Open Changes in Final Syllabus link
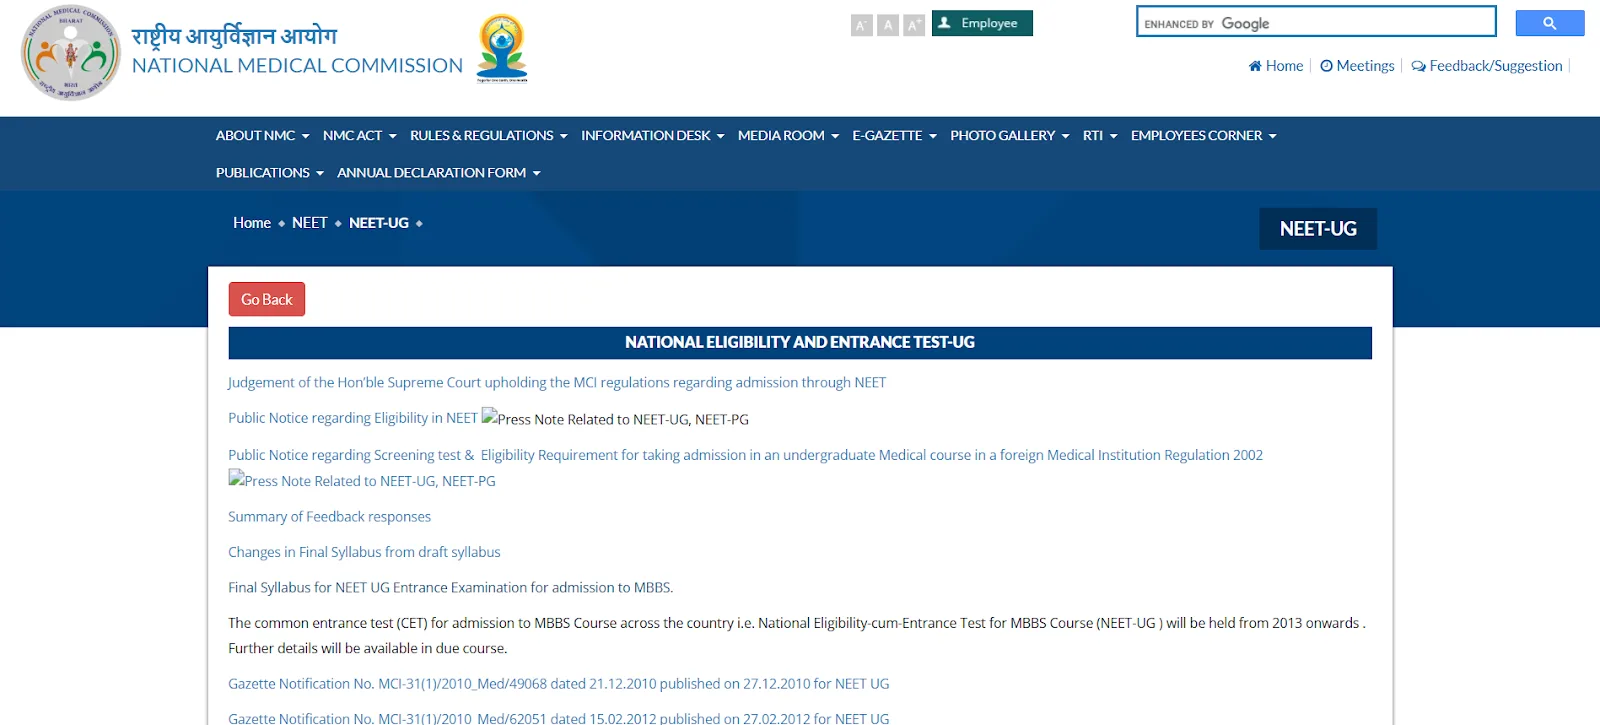 click(364, 552)
